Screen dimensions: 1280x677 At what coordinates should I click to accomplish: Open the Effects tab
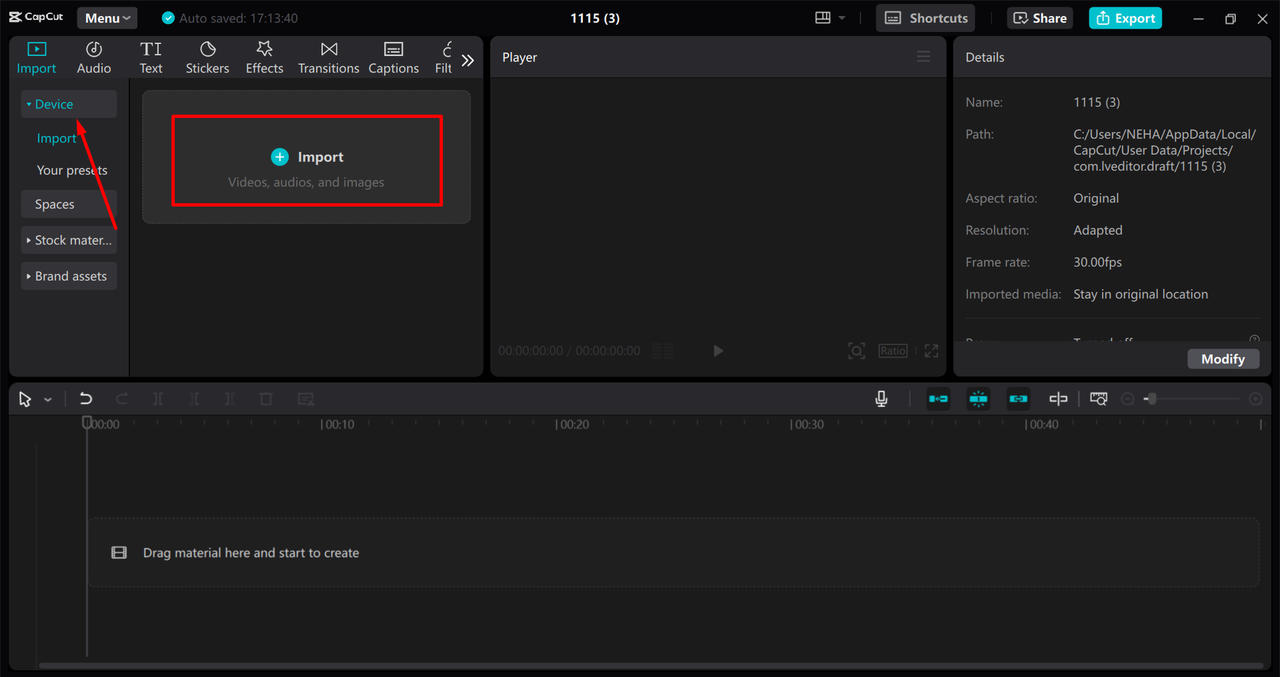[x=265, y=58]
